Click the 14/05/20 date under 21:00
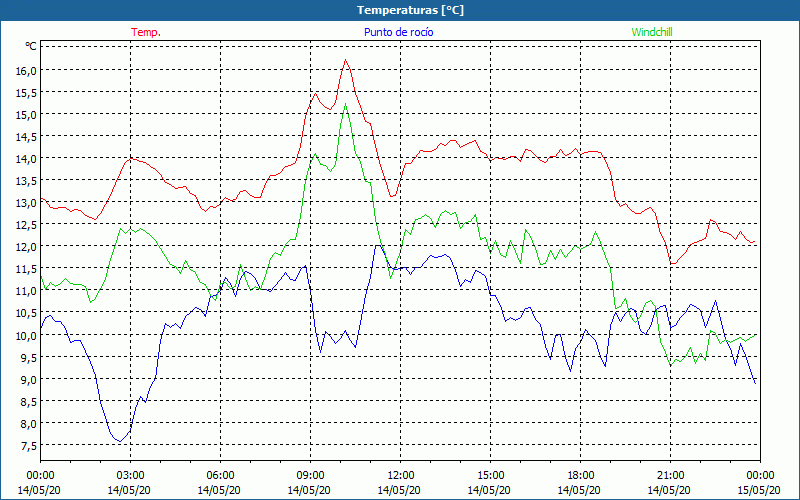 coord(669,490)
